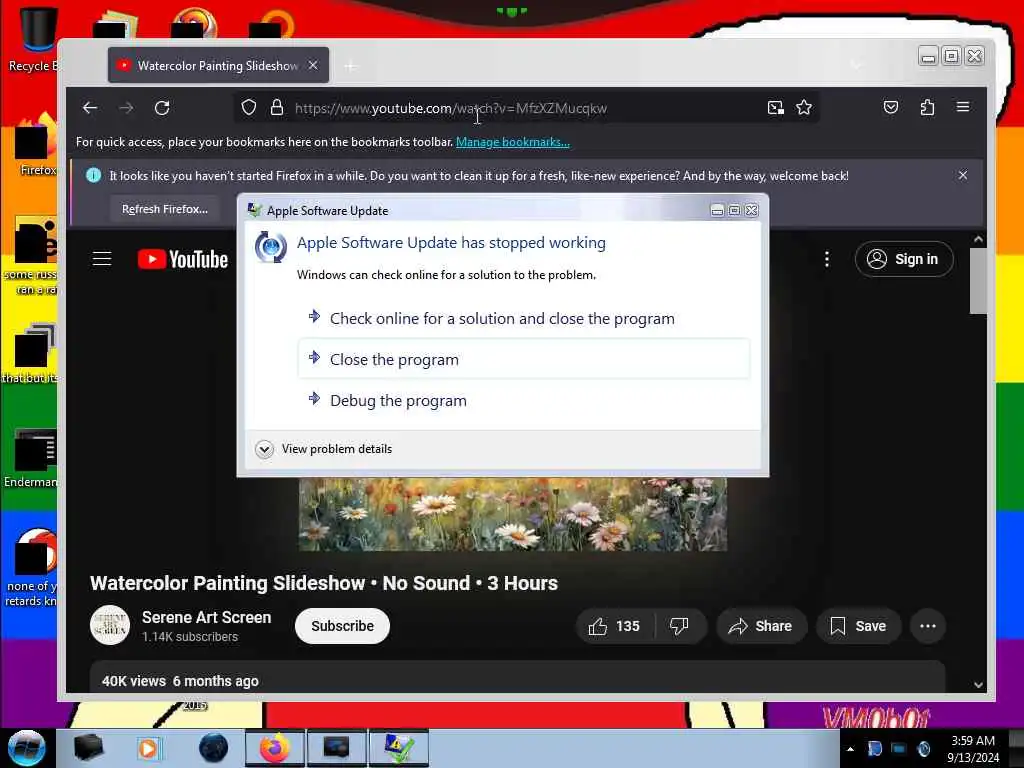Open new tab with the plus button
The width and height of the screenshot is (1024, 768).
tap(351, 66)
